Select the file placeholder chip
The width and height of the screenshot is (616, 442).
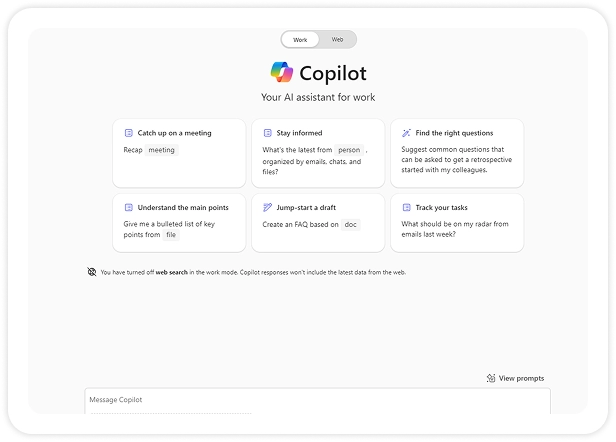tap(171, 235)
